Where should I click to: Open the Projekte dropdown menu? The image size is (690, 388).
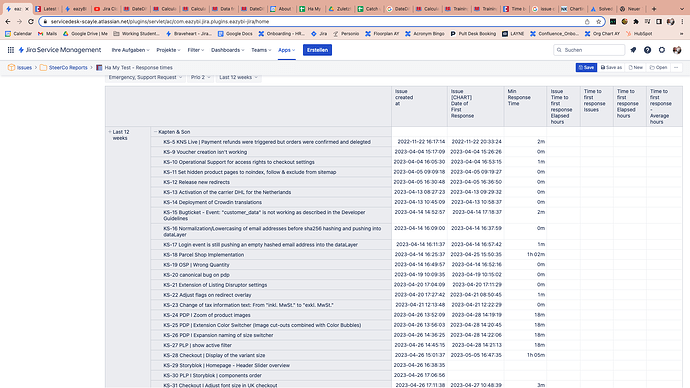pos(169,50)
